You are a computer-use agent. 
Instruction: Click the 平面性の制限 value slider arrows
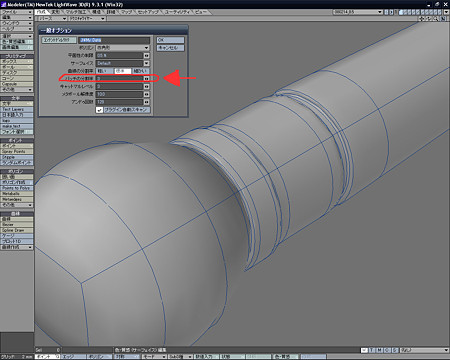tap(146, 55)
